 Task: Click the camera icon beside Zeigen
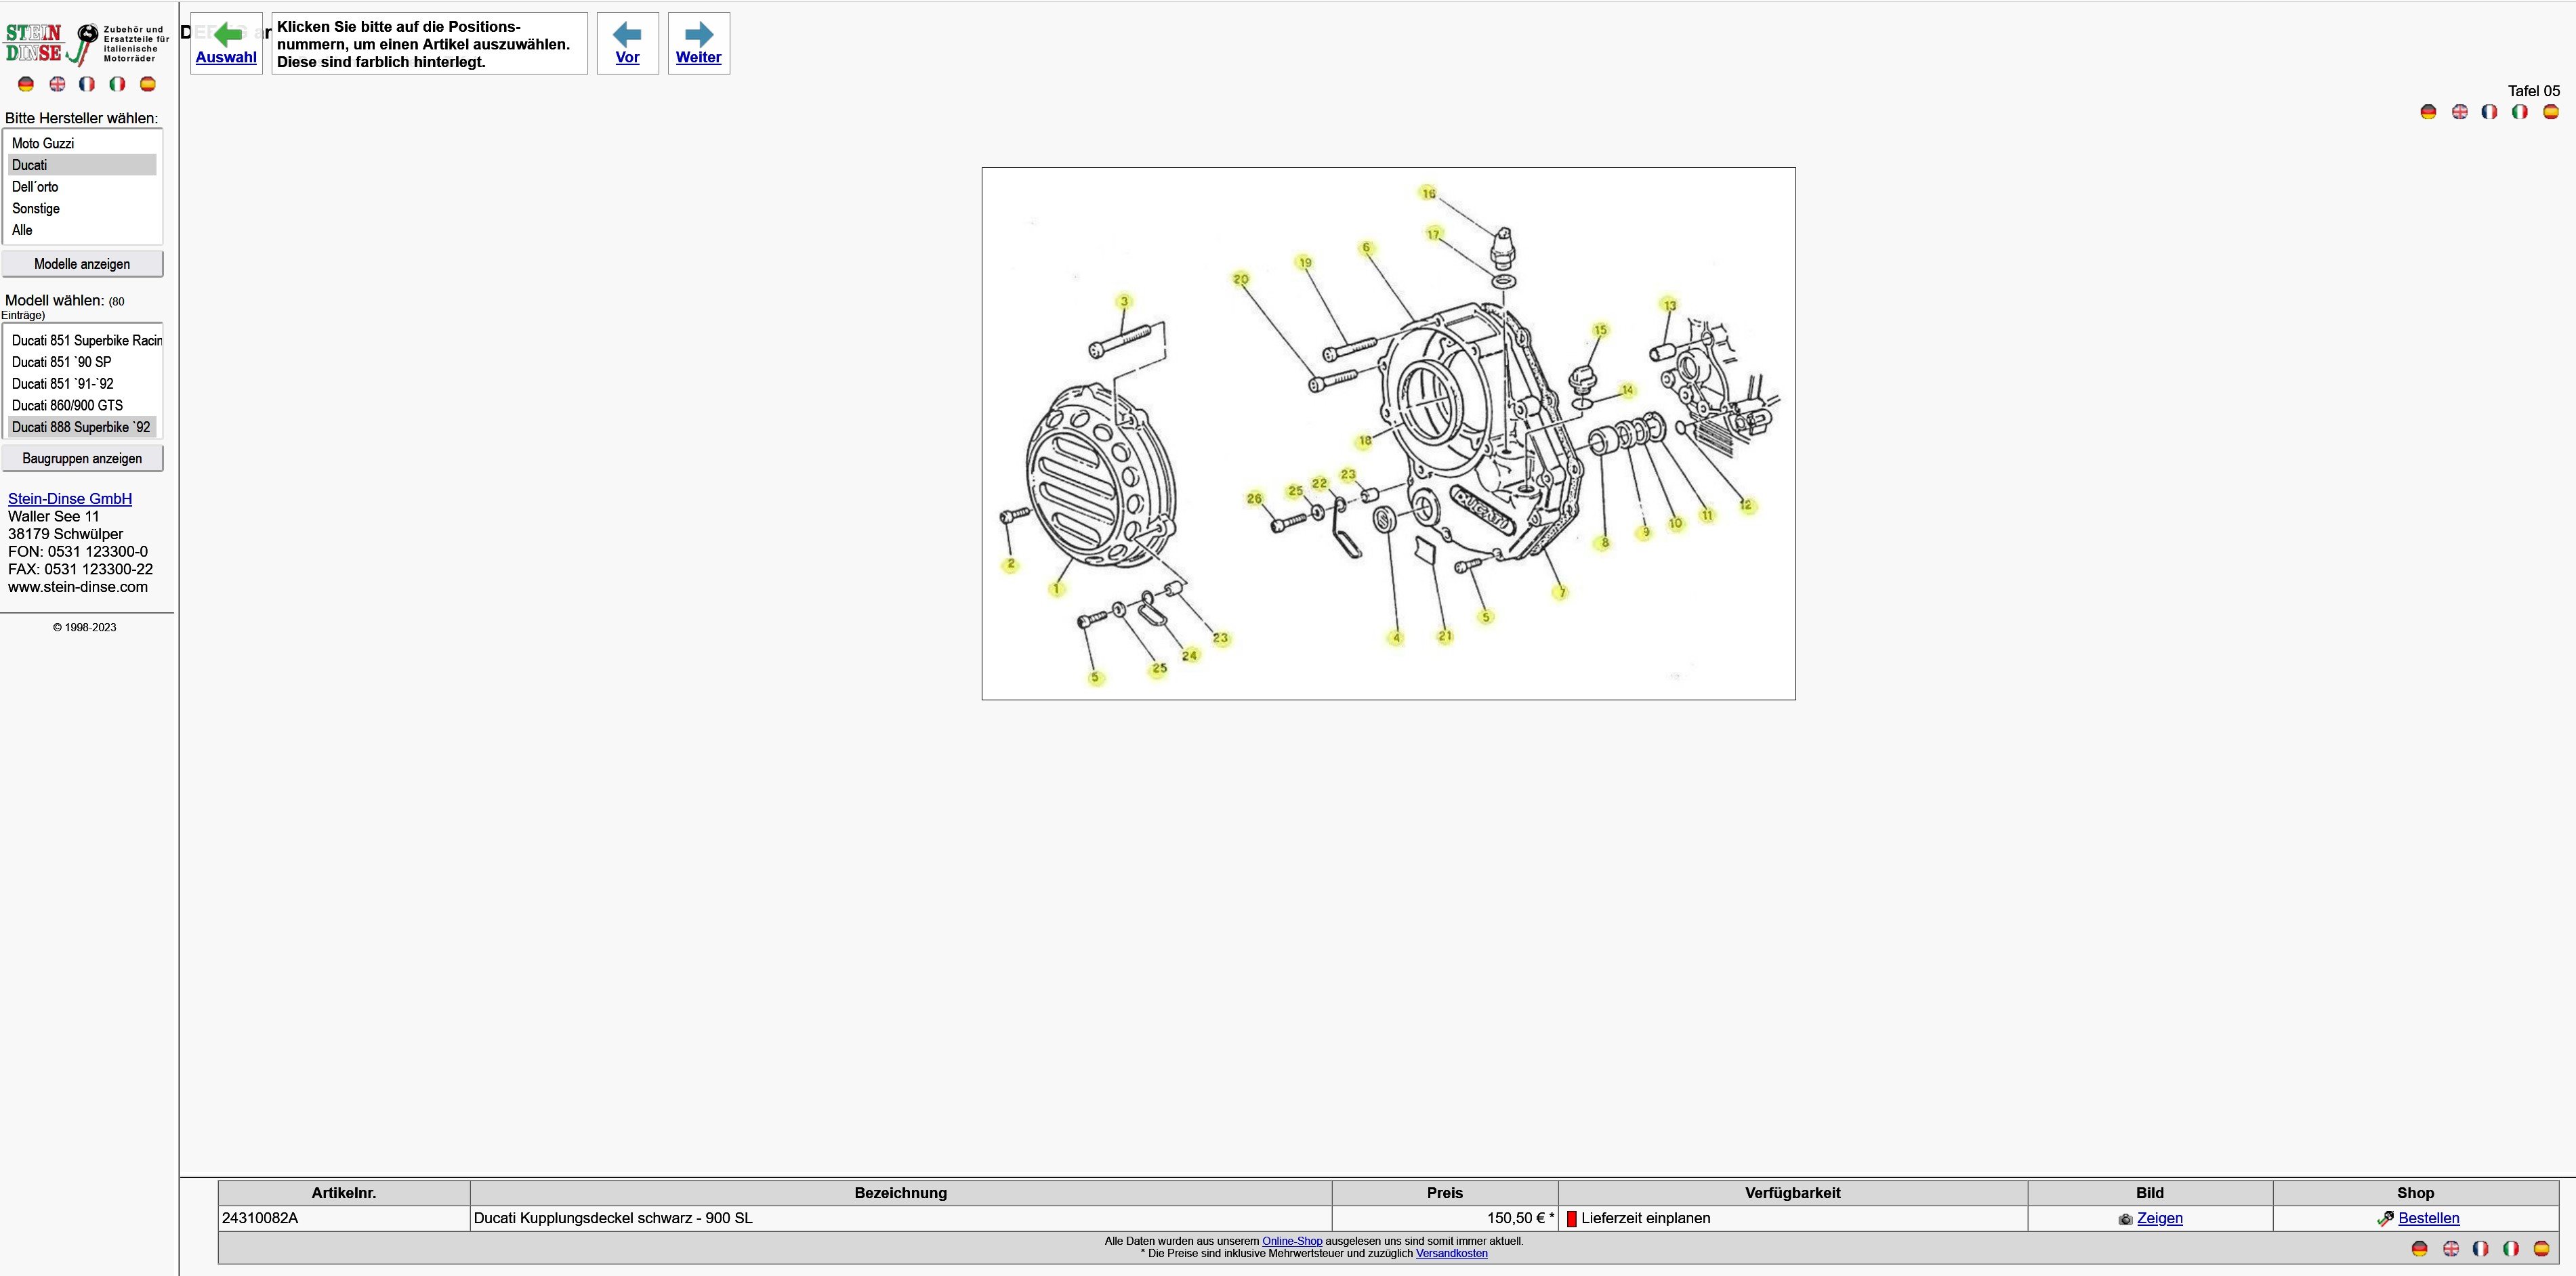(2125, 1219)
